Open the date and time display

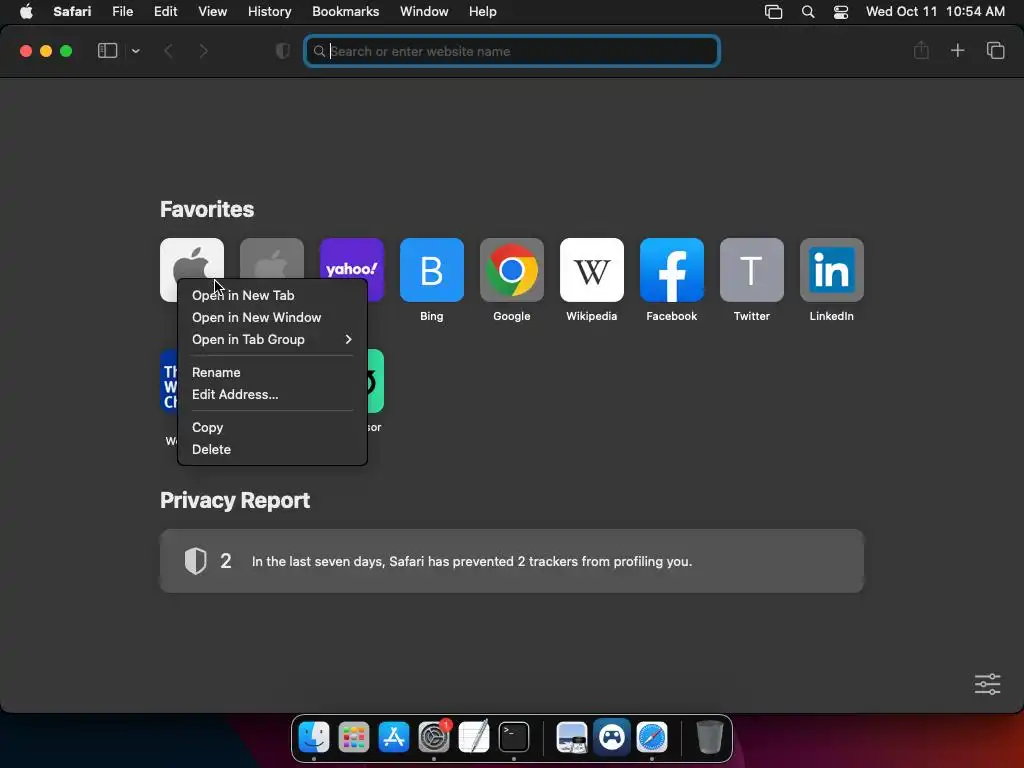pos(935,11)
